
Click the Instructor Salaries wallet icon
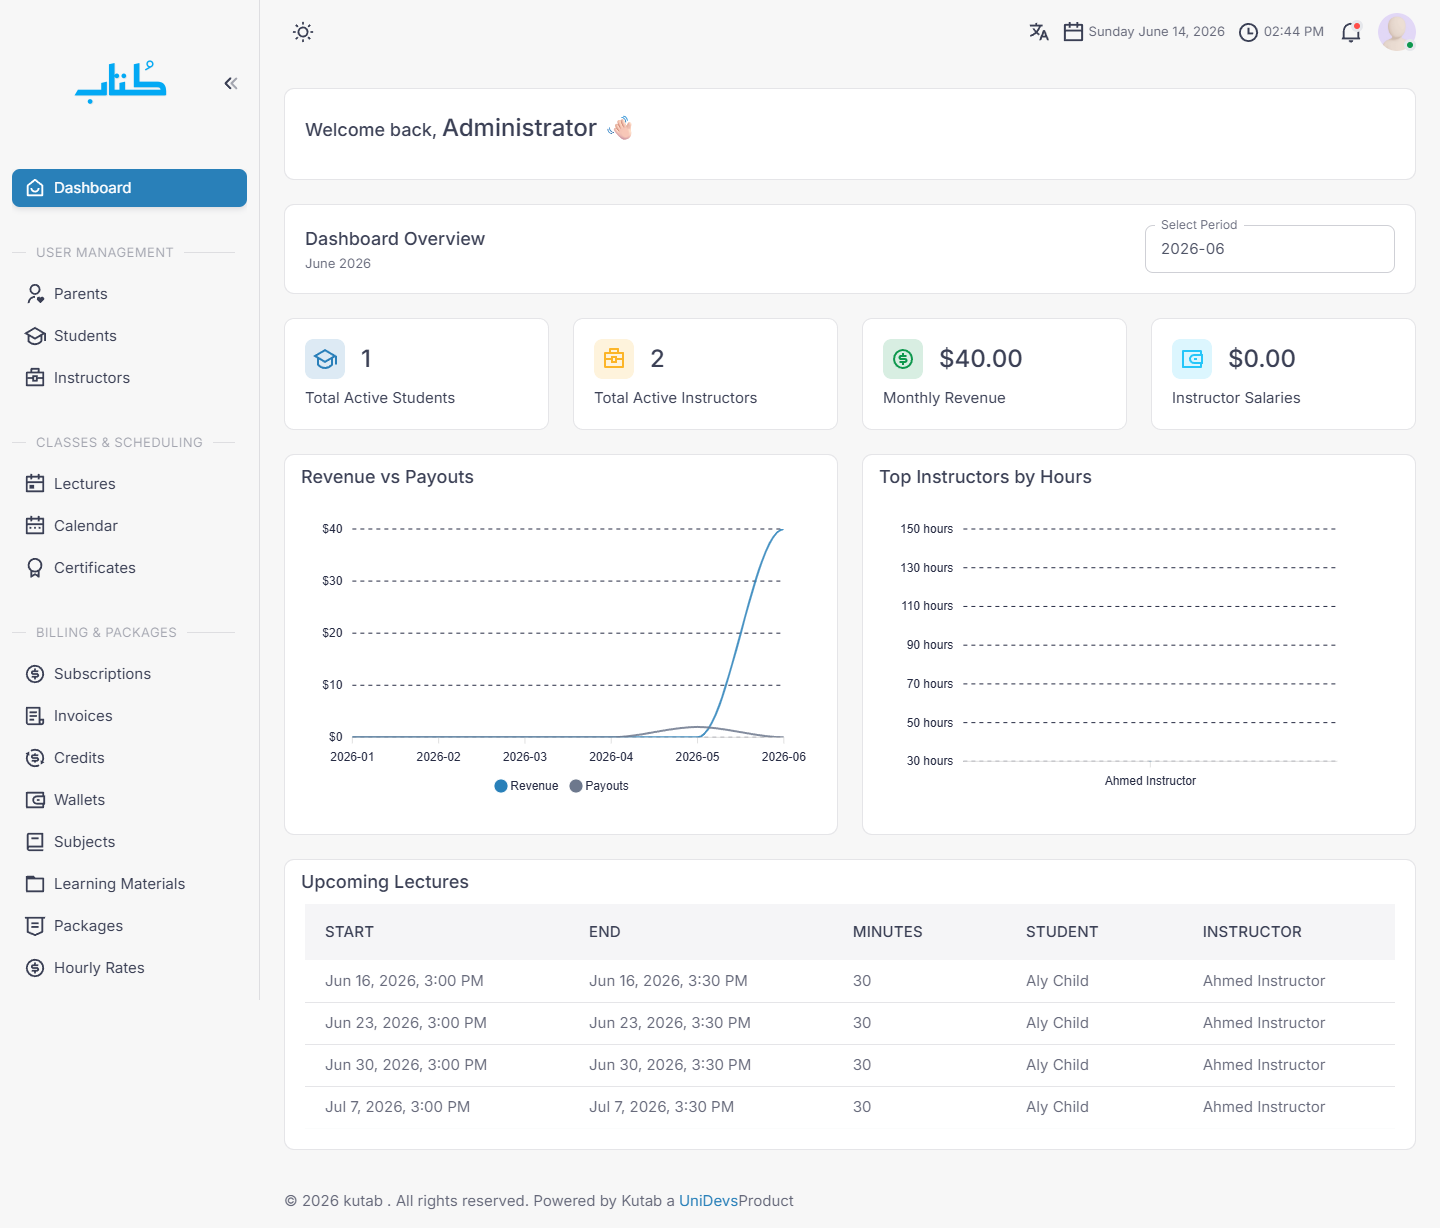pyautogui.click(x=1192, y=359)
